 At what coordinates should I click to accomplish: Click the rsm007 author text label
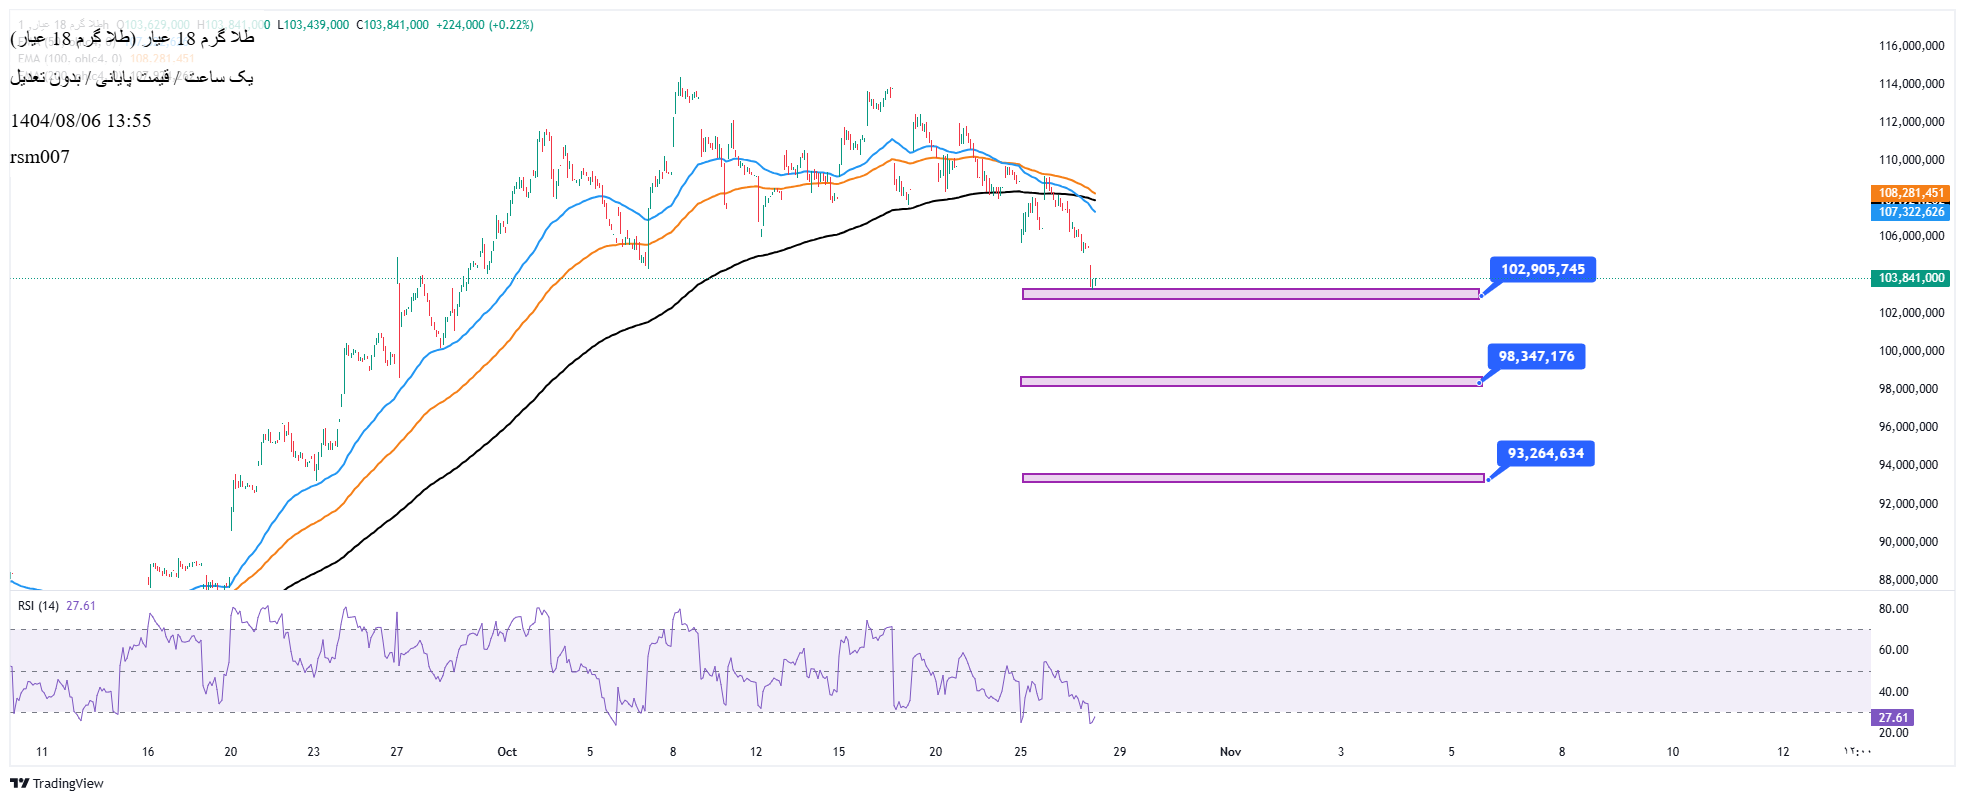pyautogui.click(x=40, y=157)
